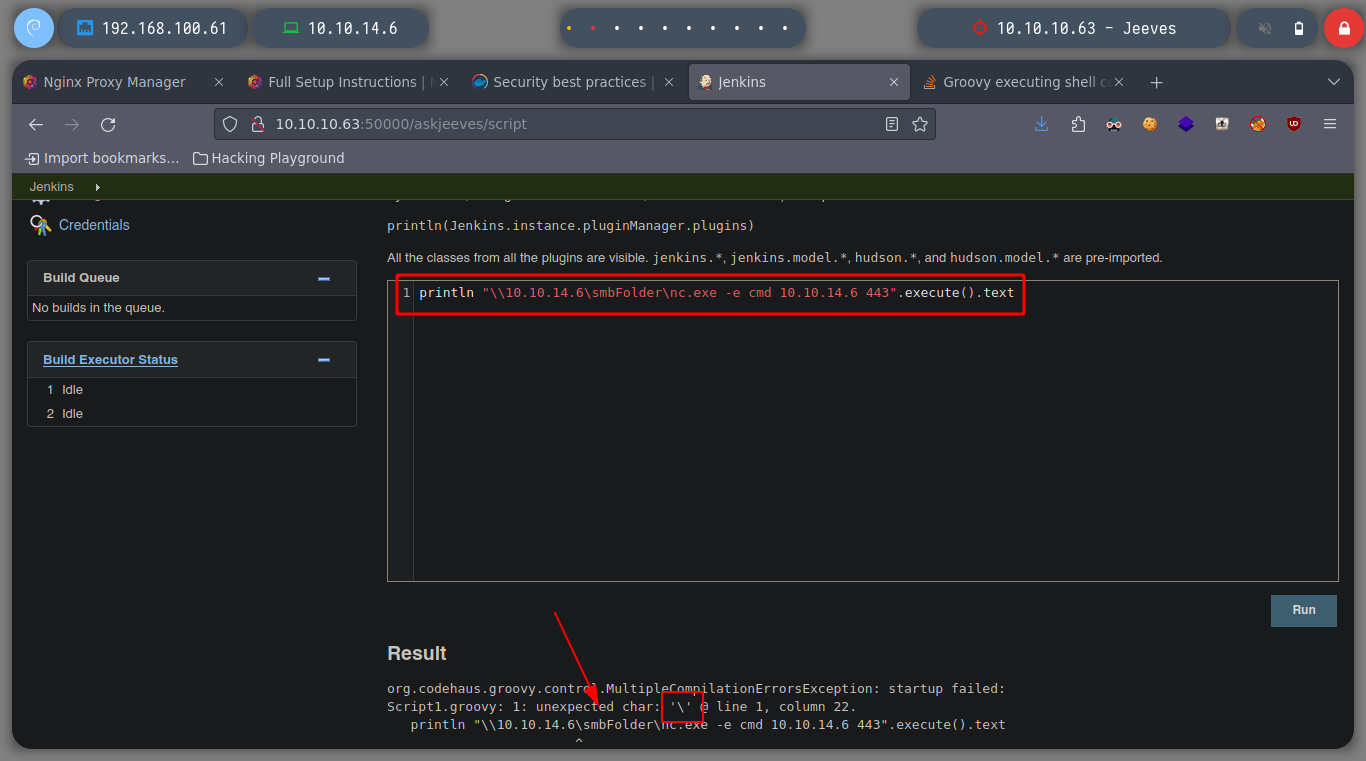Viewport: 1366px width, 761px height.
Task: Open a new browser tab
Action: (1157, 82)
